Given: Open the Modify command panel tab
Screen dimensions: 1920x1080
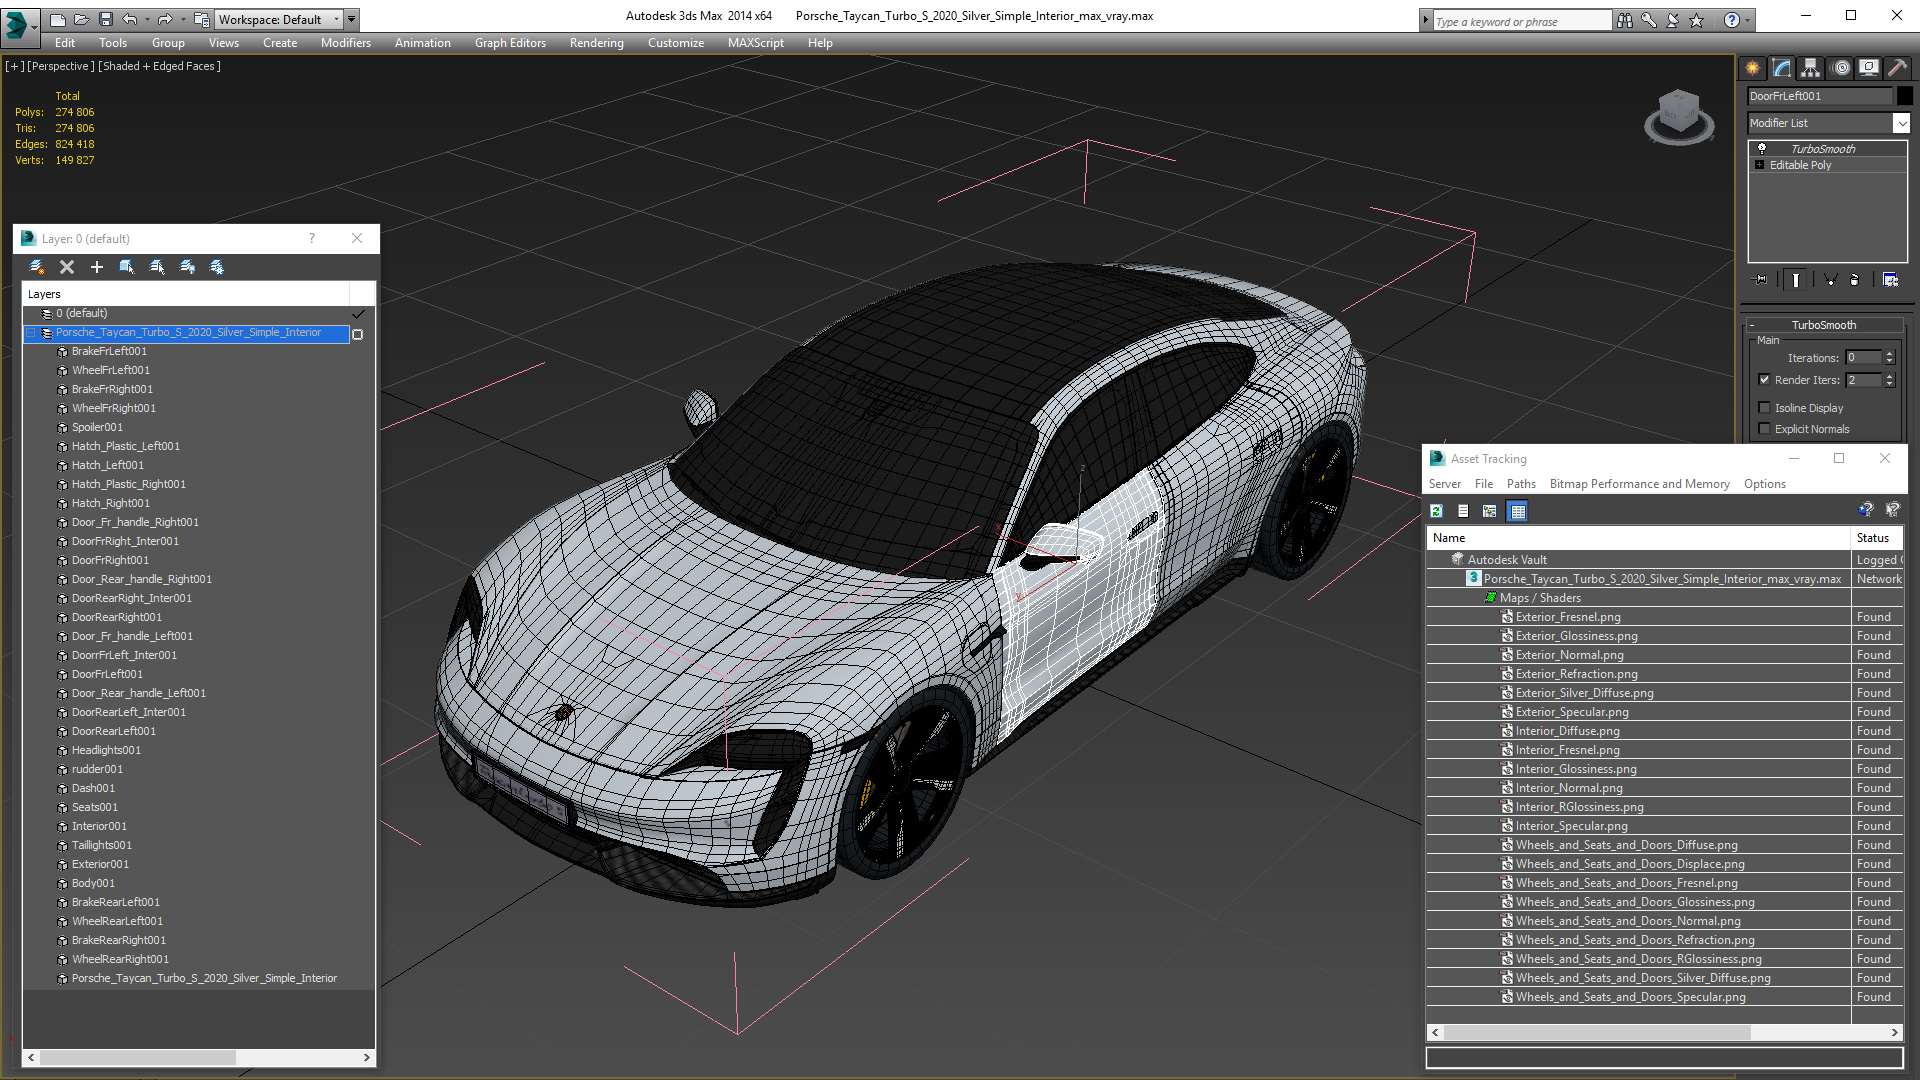Looking at the screenshot, I should click(1781, 68).
